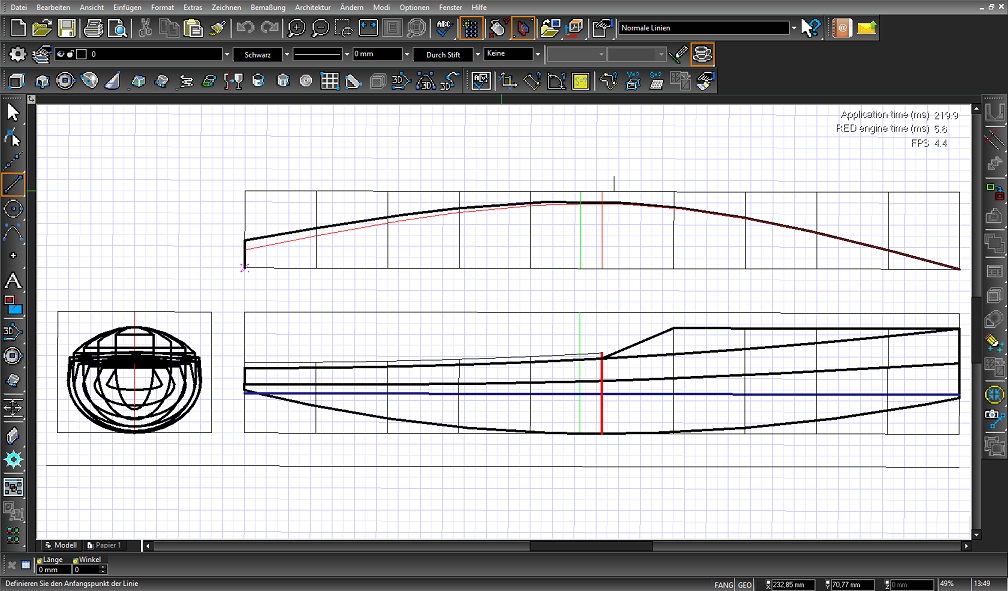Select the arrow Select tool in left toolbar
The width and height of the screenshot is (1008, 591).
pos(13,112)
